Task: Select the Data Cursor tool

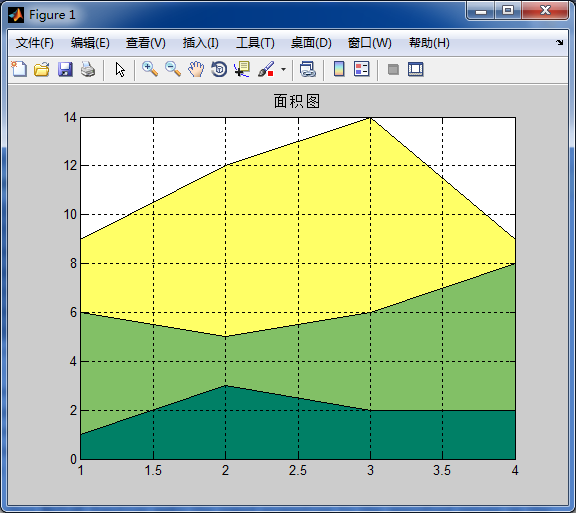Action: [x=242, y=69]
